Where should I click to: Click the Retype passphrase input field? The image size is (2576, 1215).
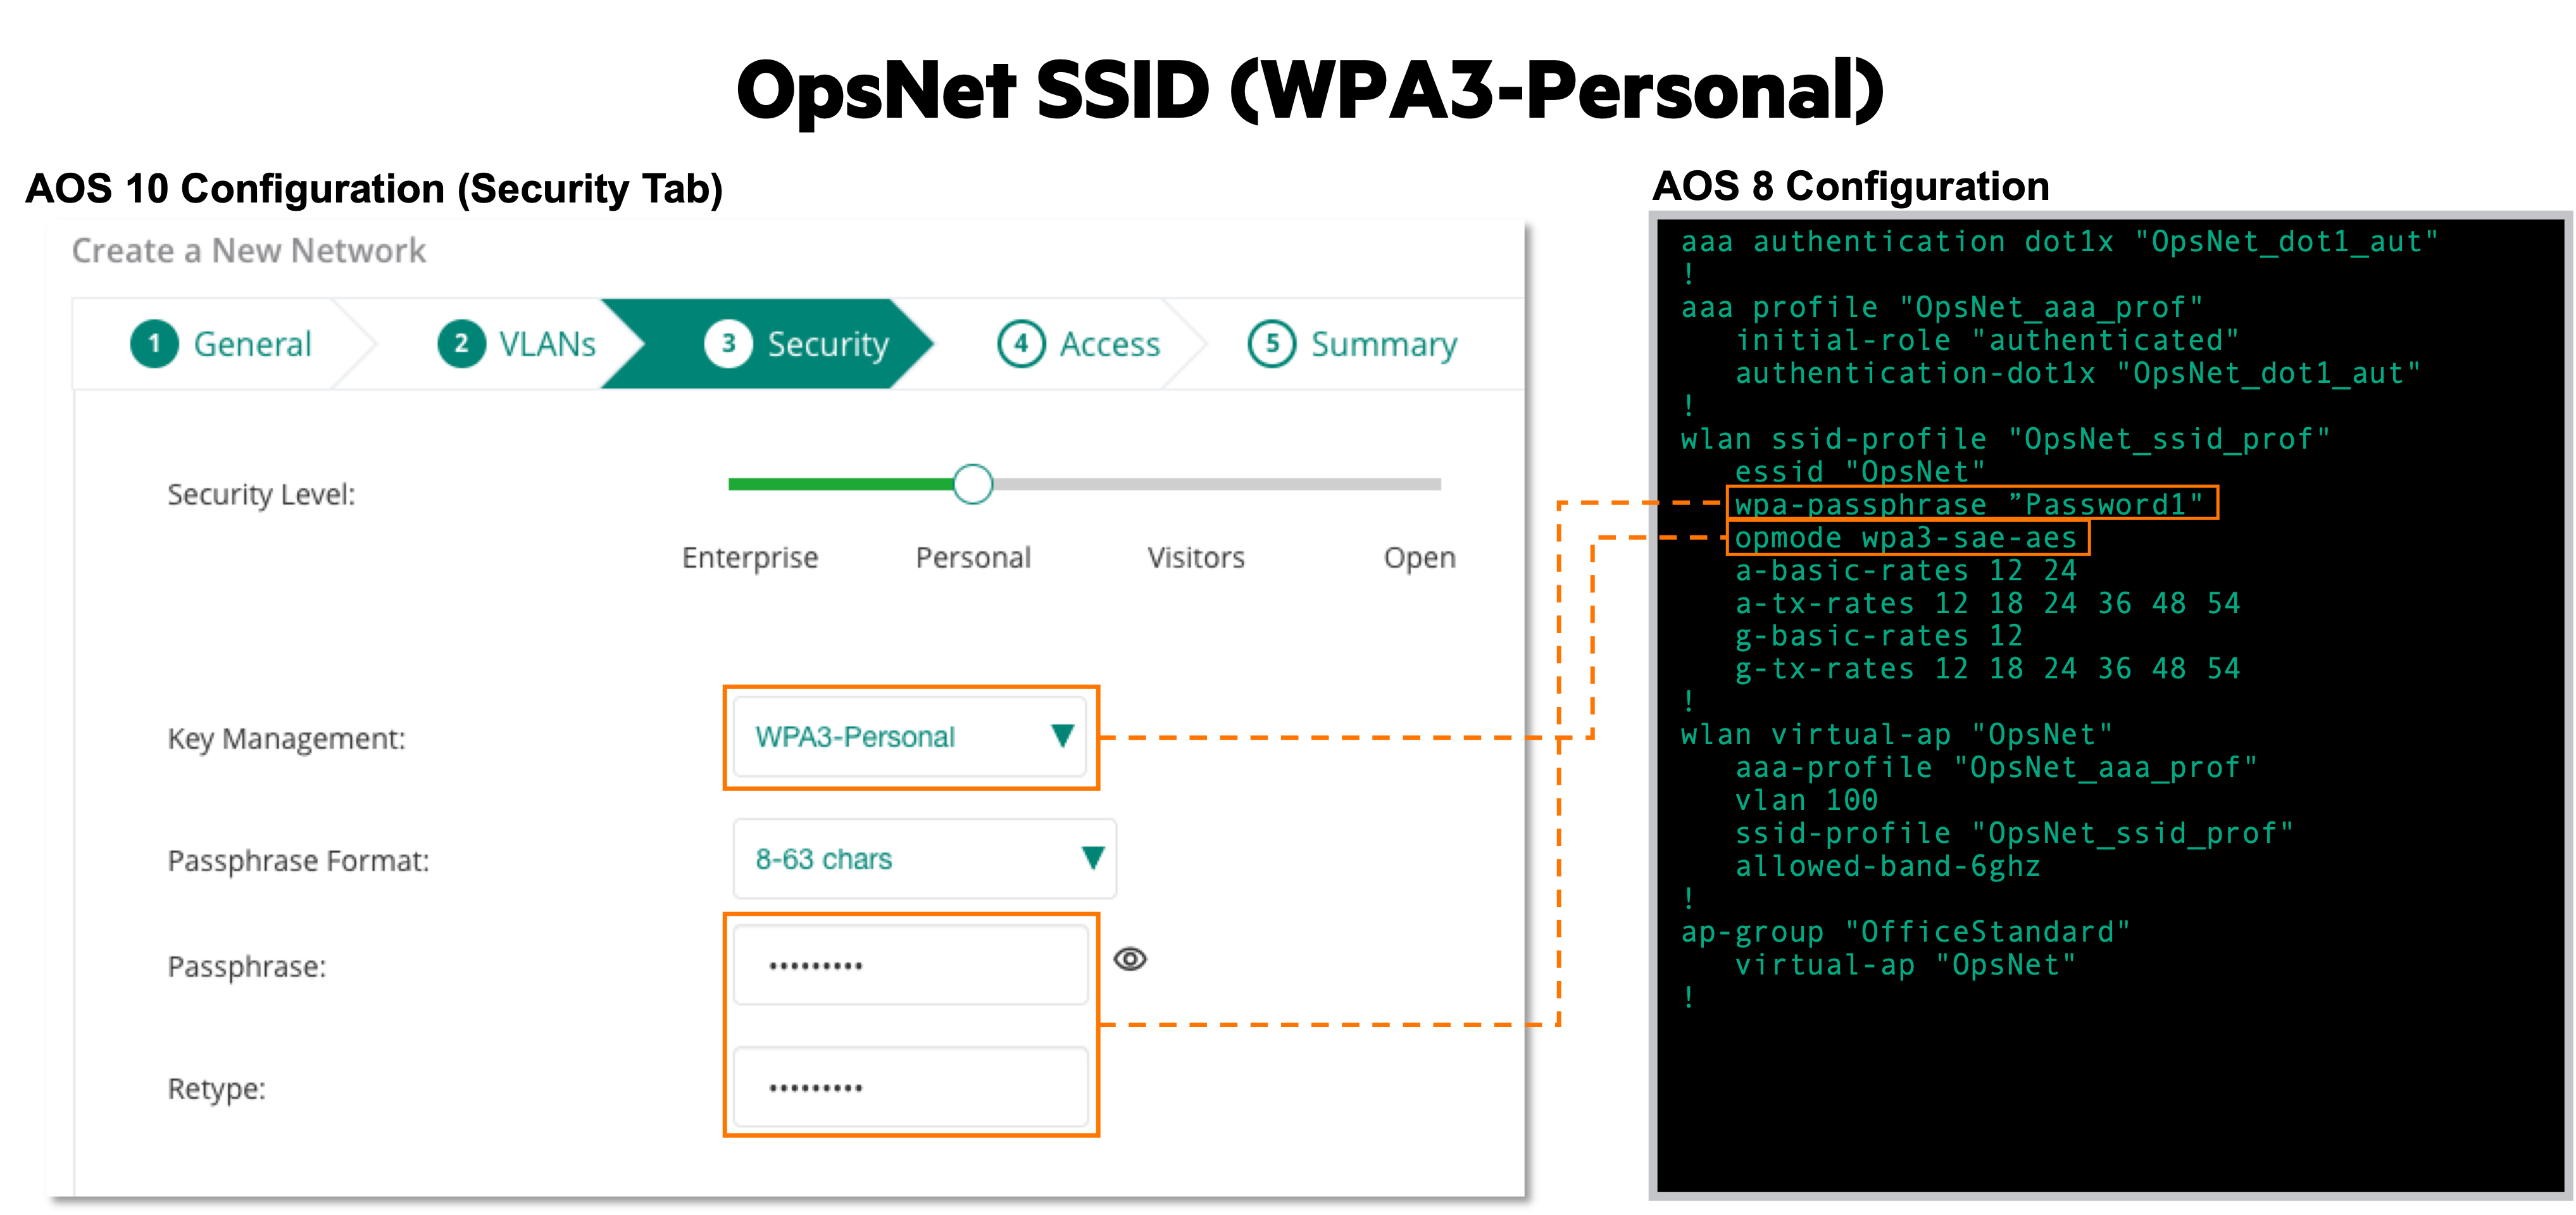click(910, 1087)
